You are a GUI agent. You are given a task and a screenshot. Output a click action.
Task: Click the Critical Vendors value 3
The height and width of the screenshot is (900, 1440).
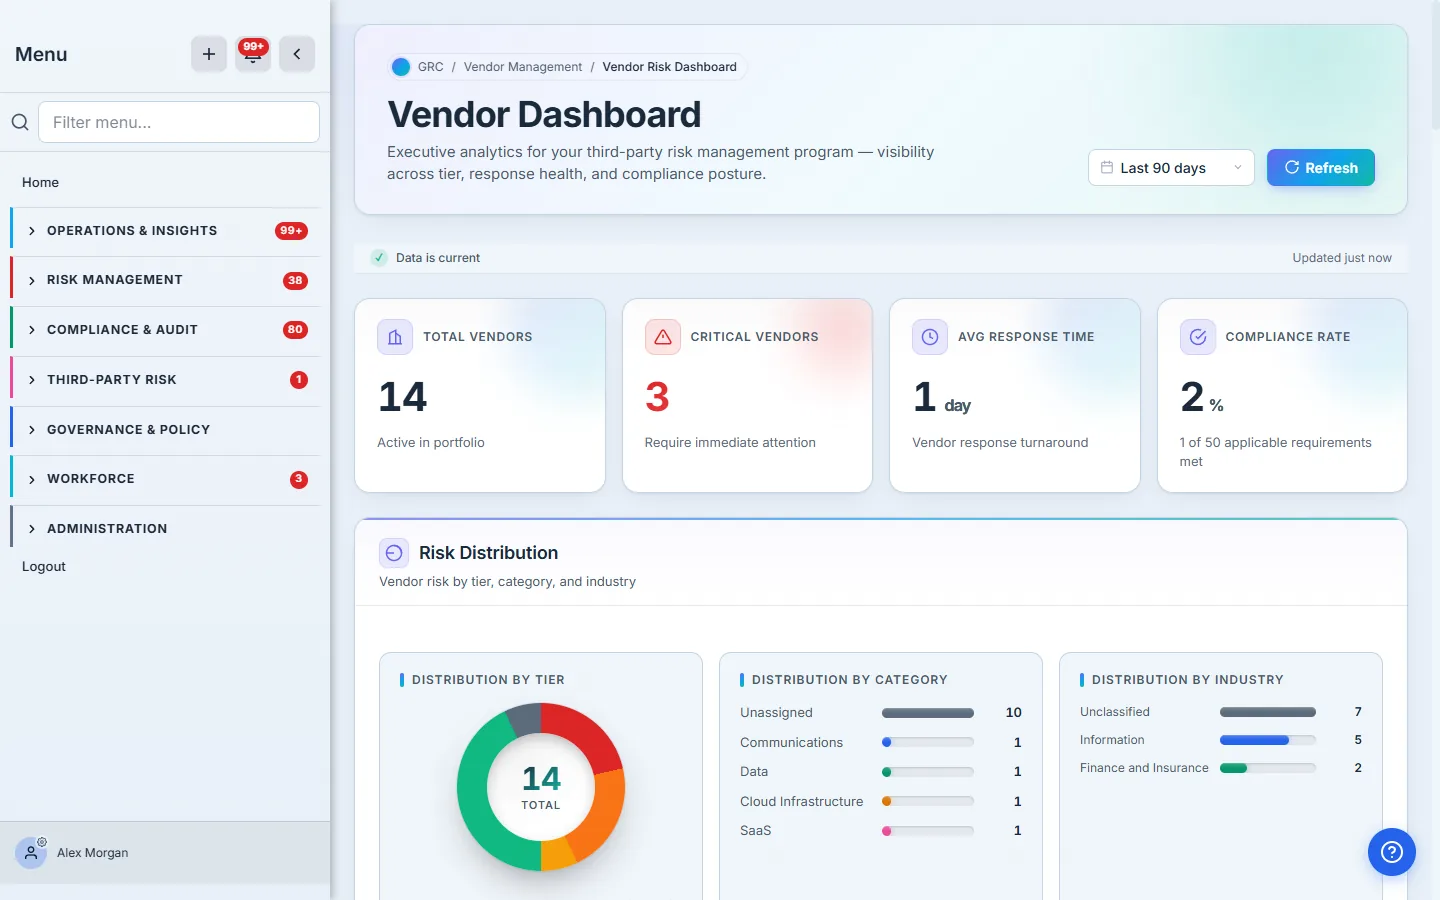[657, 397]
